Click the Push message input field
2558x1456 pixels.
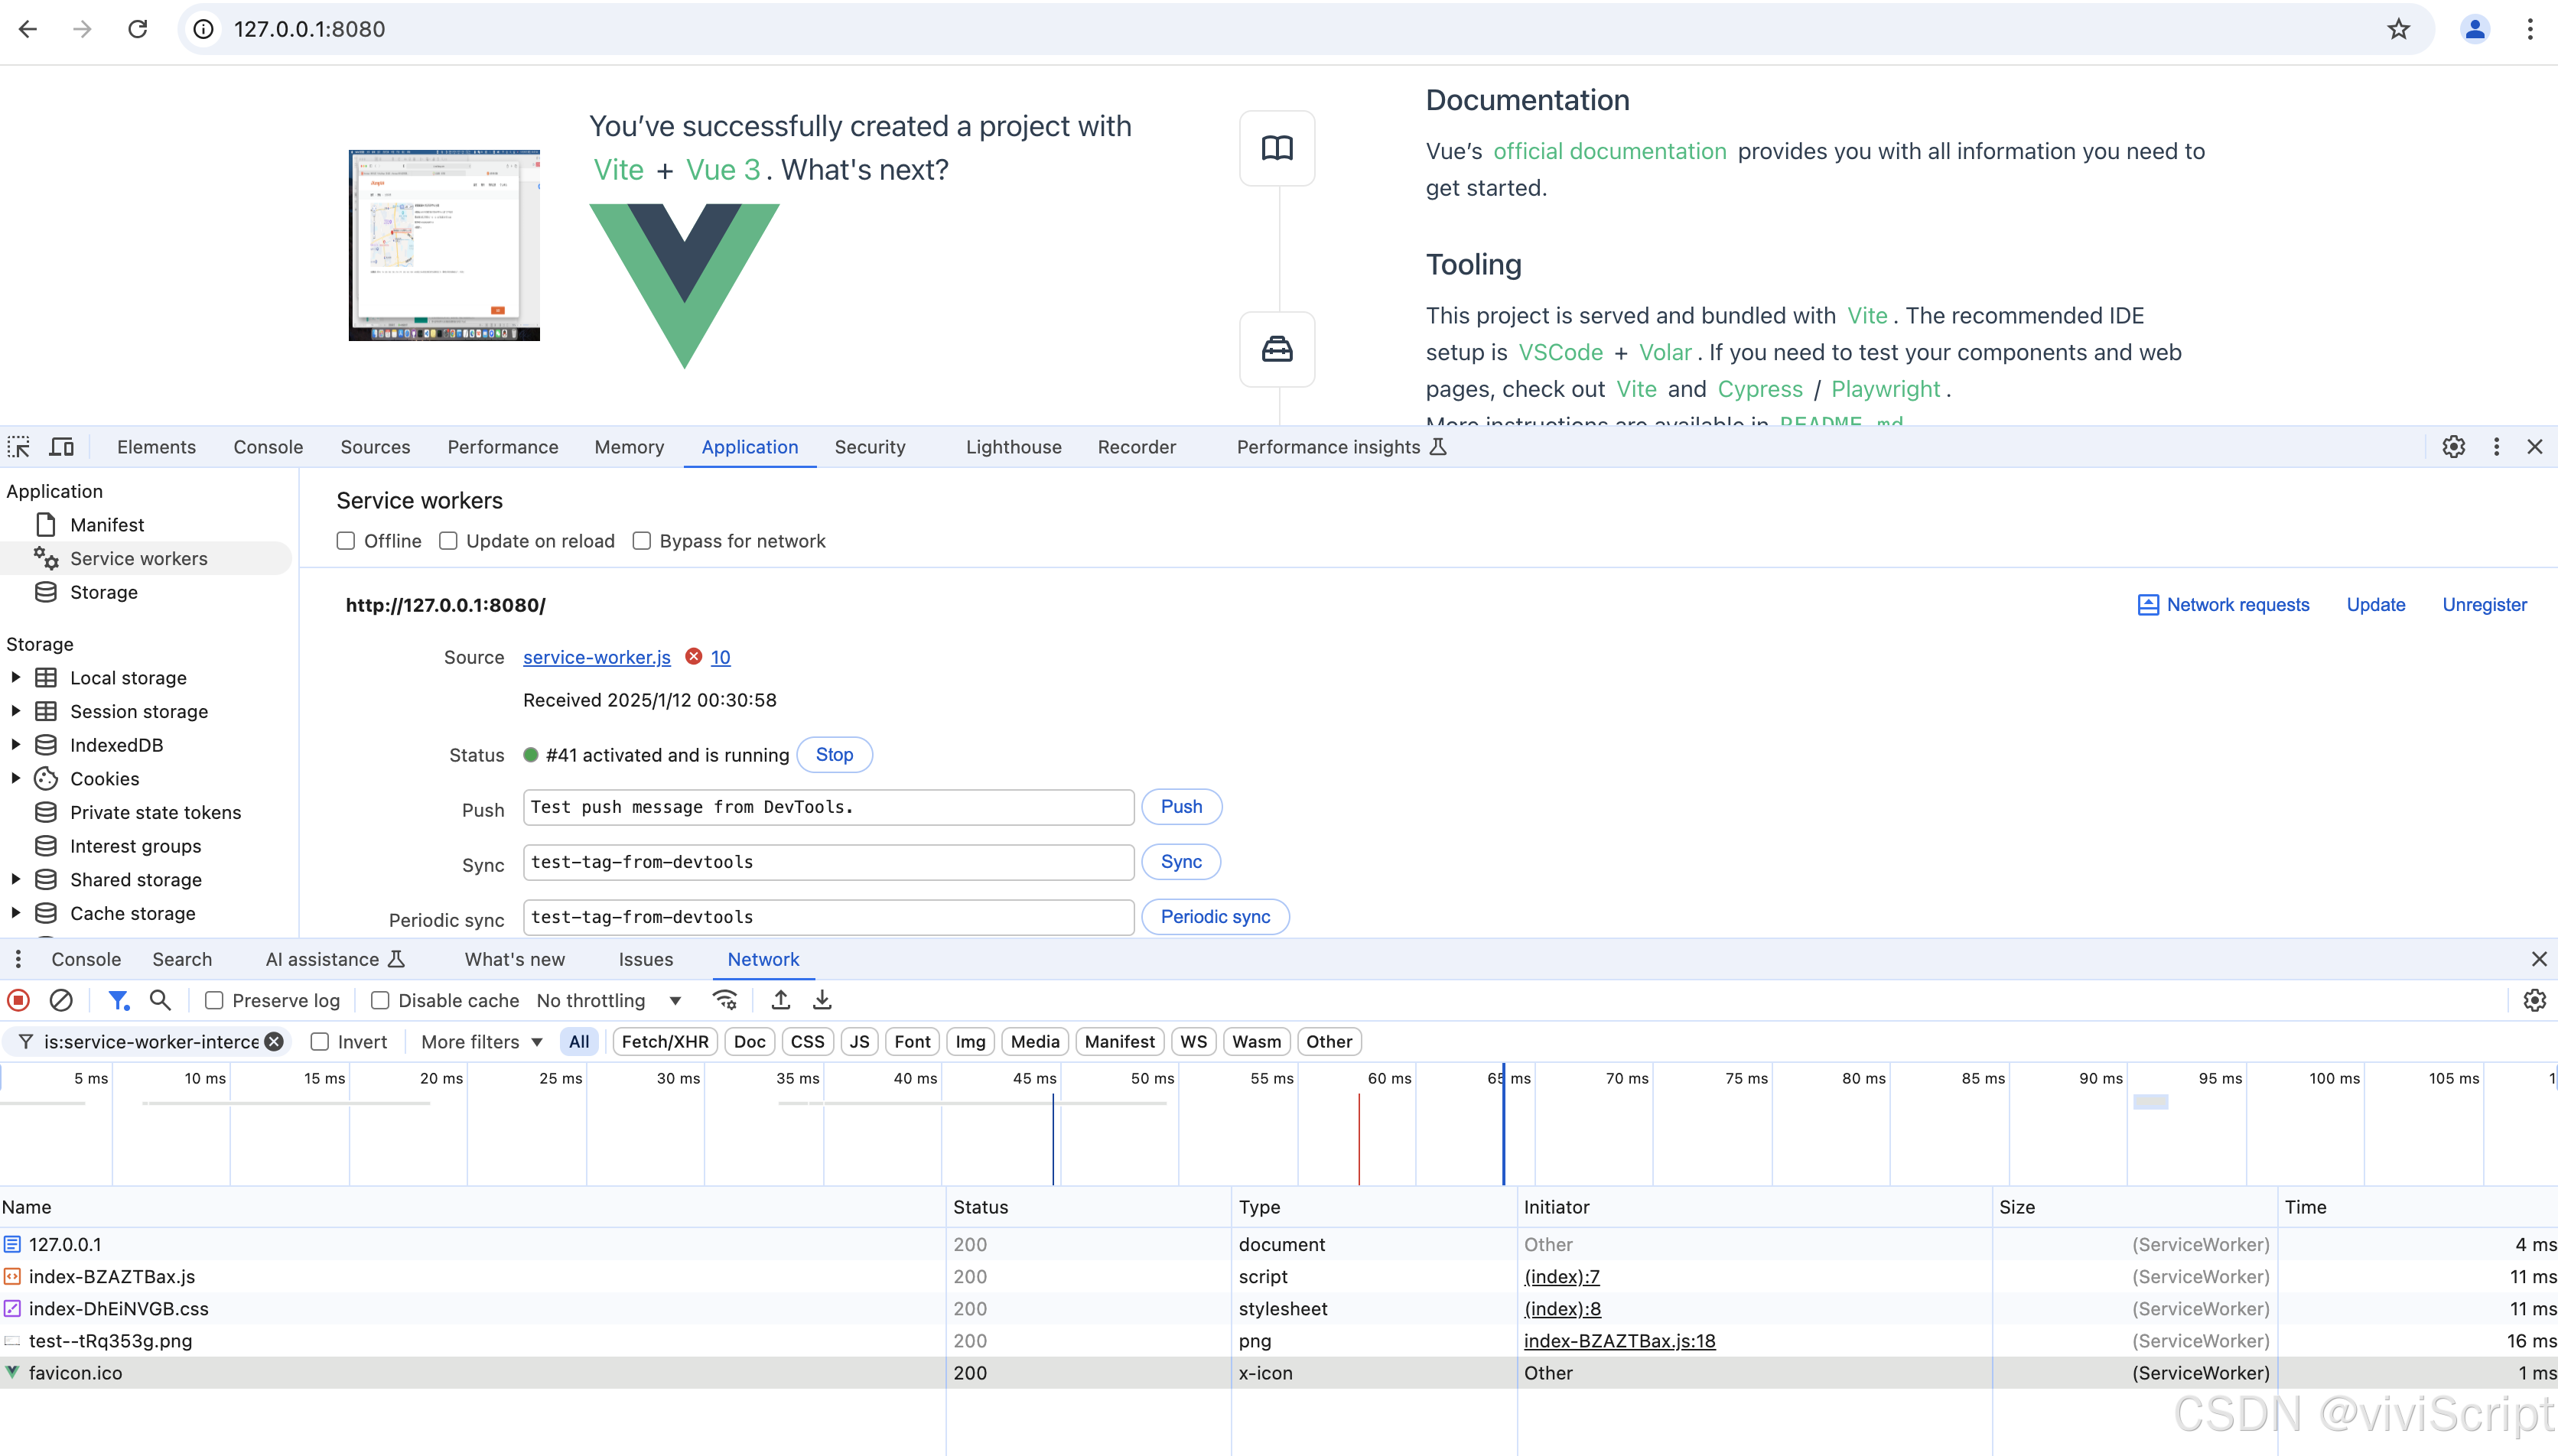click(828, 806)
